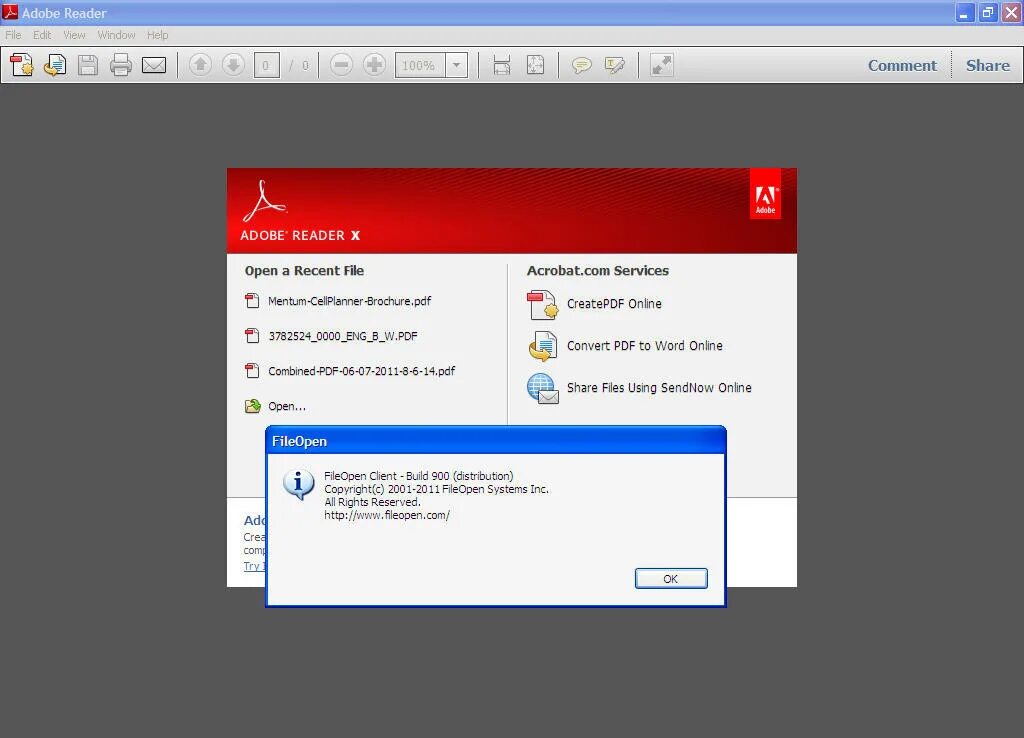Click the Create PDF toolbar icon

[x=22, y=65]
